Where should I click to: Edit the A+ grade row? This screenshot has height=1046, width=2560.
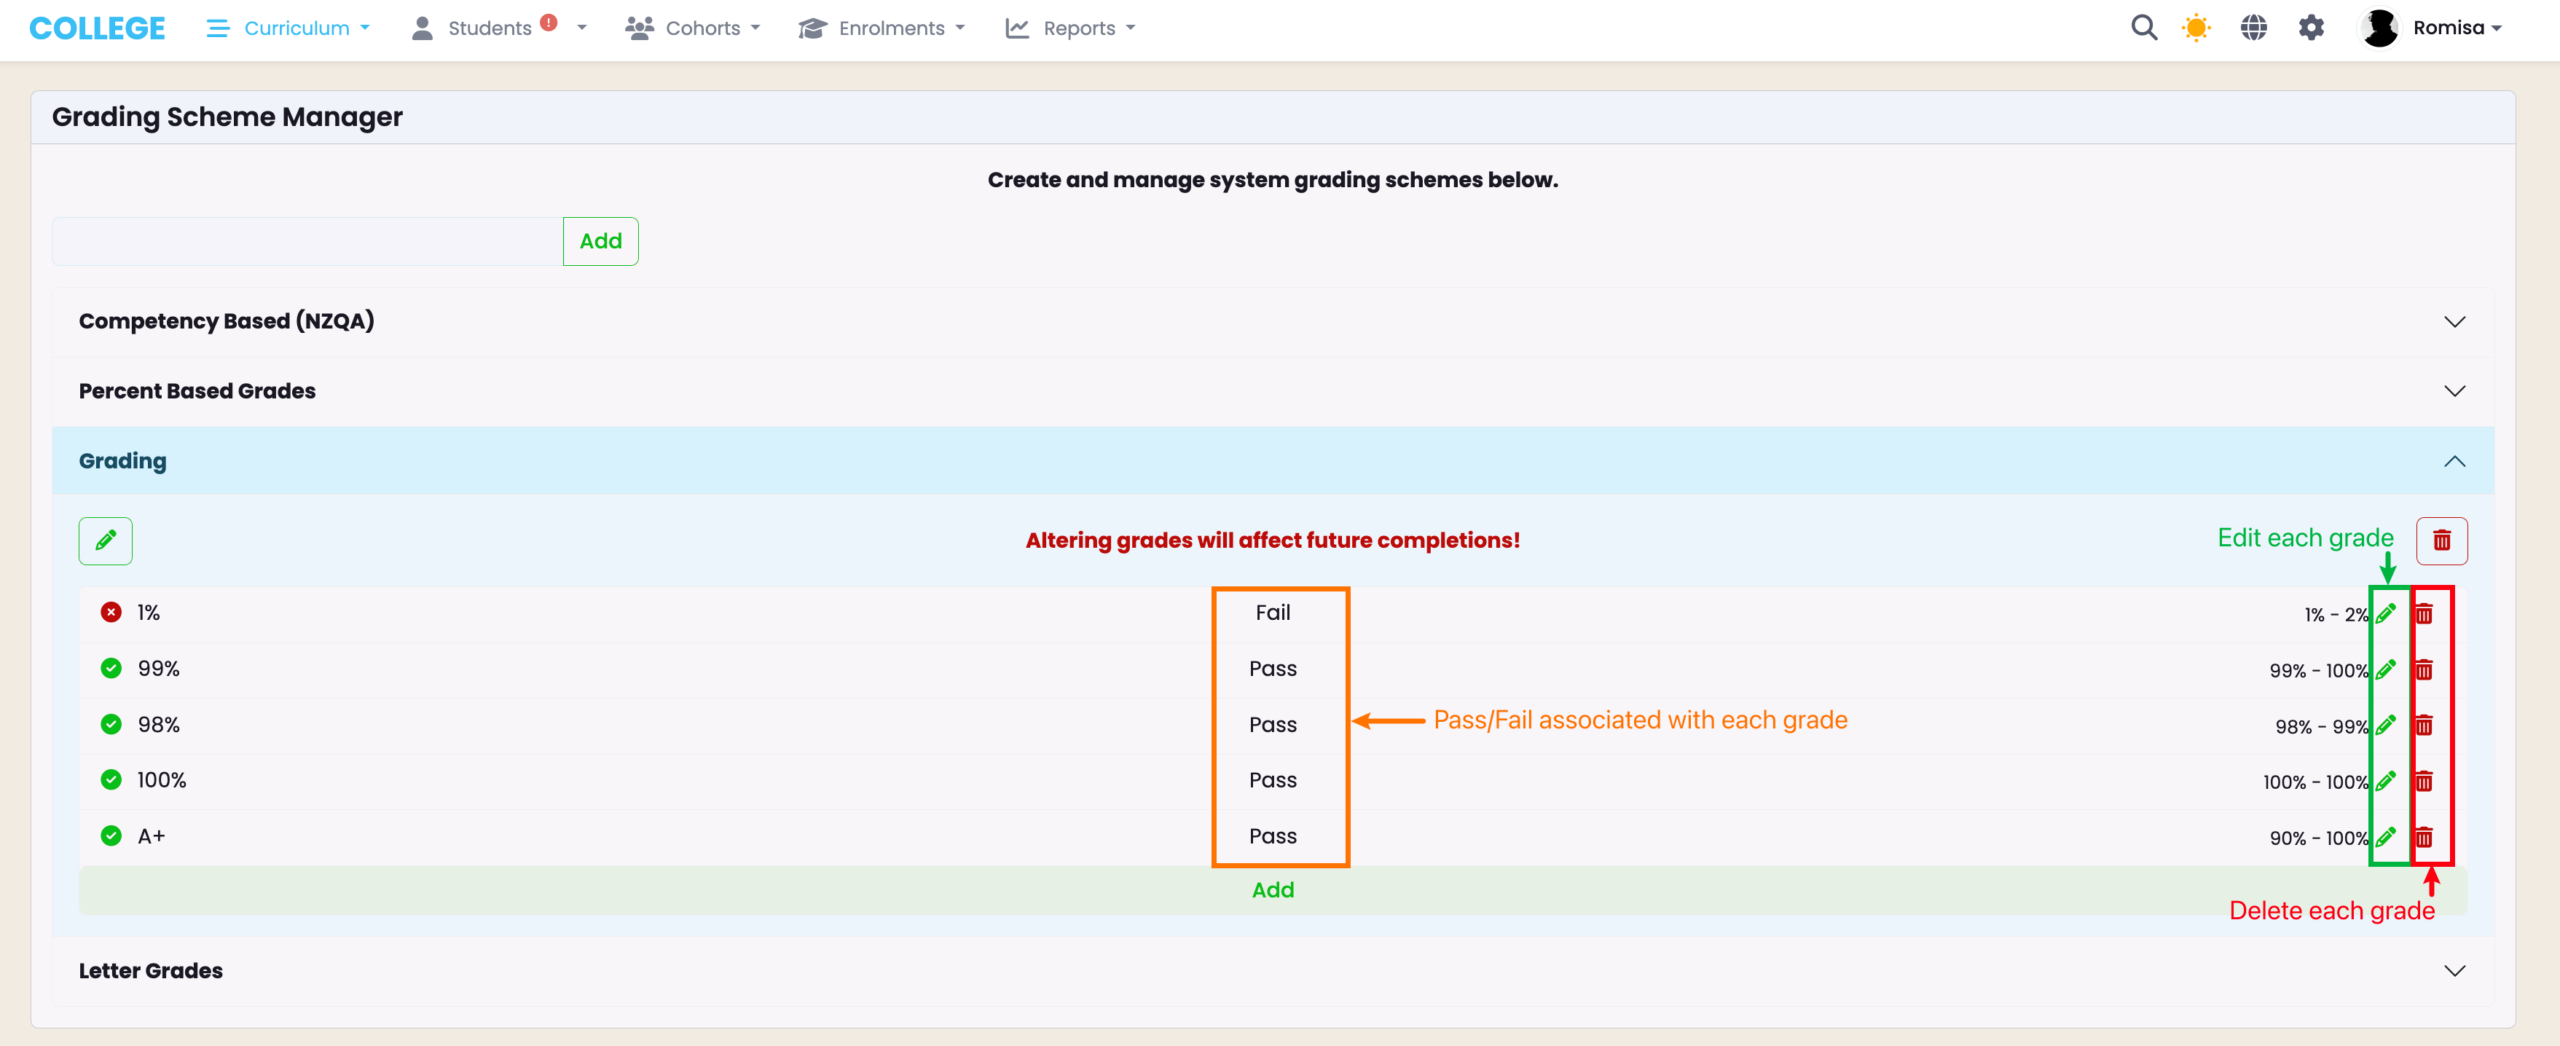coord(2386,837)
